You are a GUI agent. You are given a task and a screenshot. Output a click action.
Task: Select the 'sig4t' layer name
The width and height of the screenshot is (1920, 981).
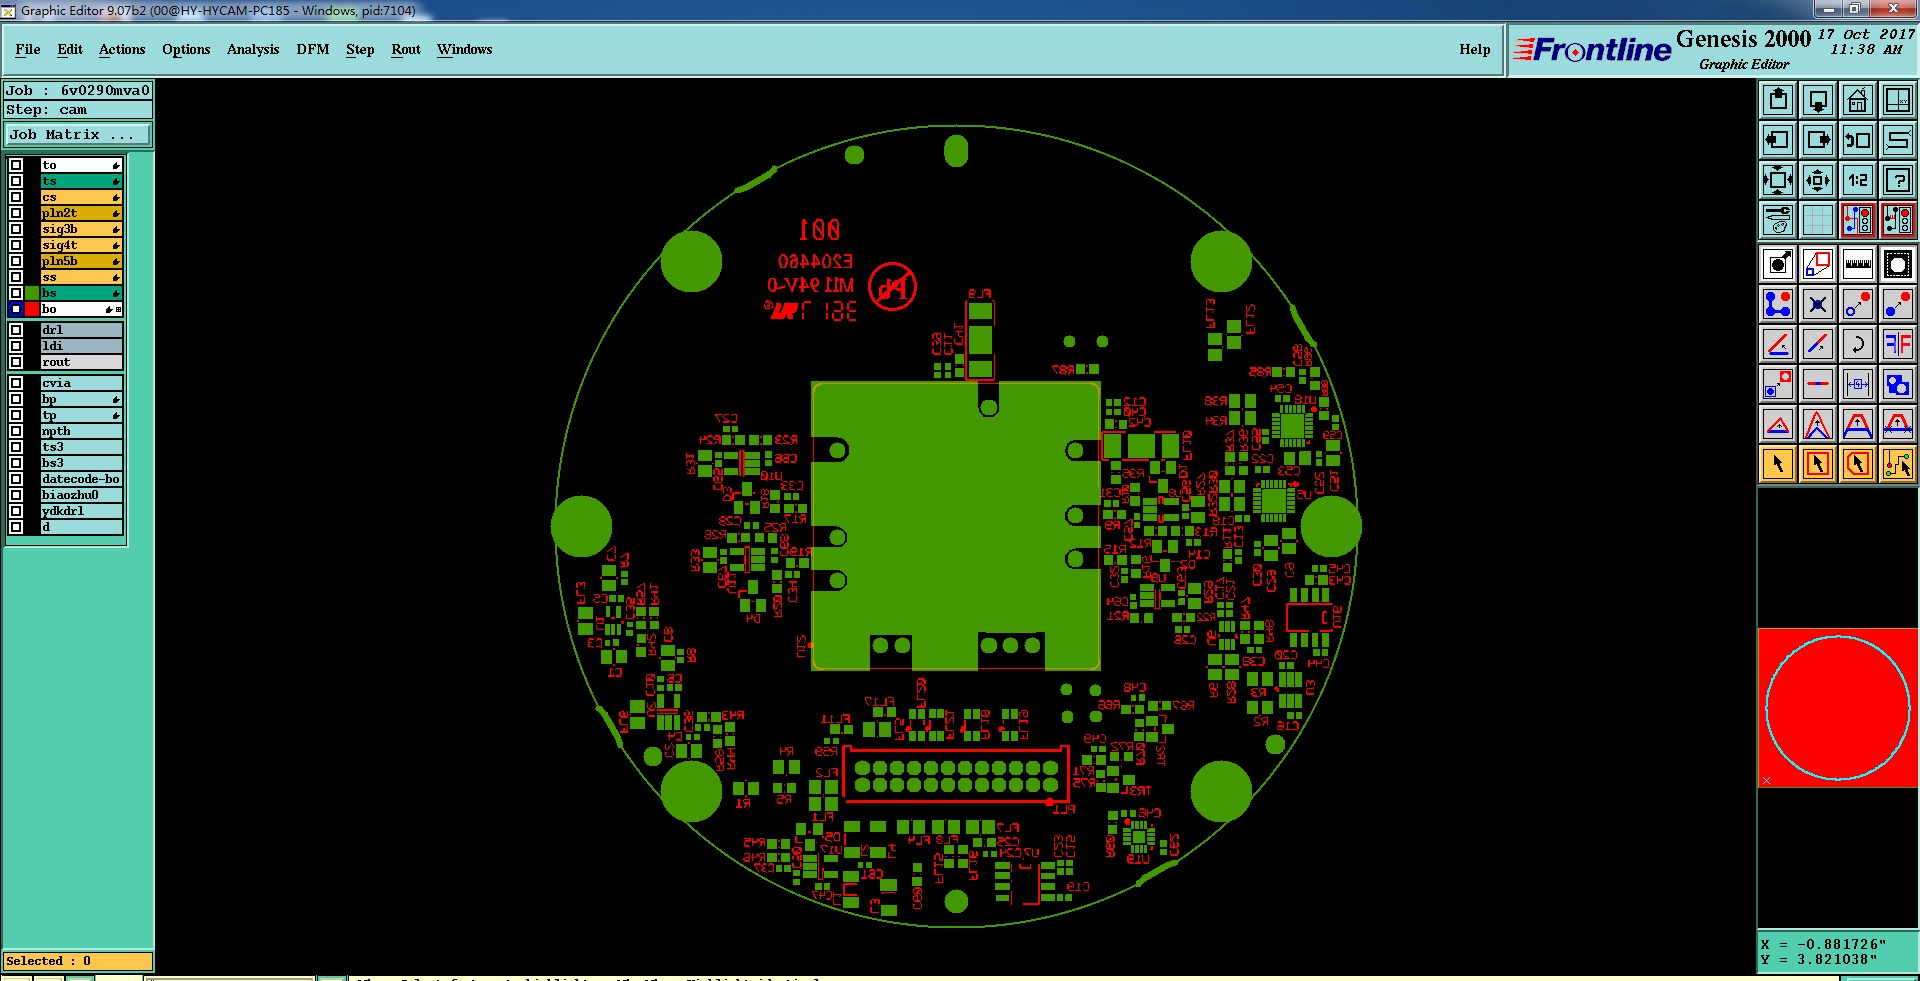point(81,245)
